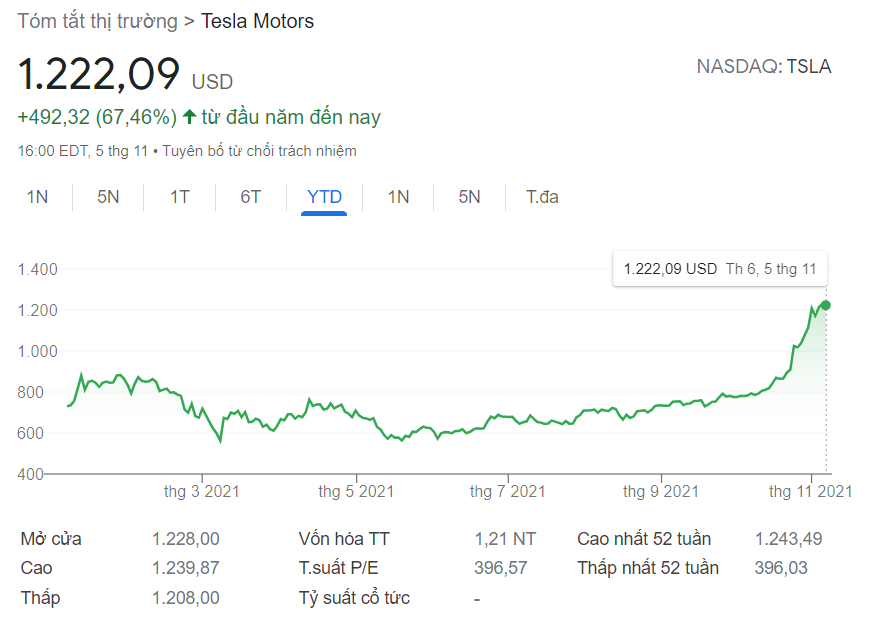Click the Cao nhất 52 tuần value 1.243,49
This screenshot has width=875, height=627.
tap(789, 539)
